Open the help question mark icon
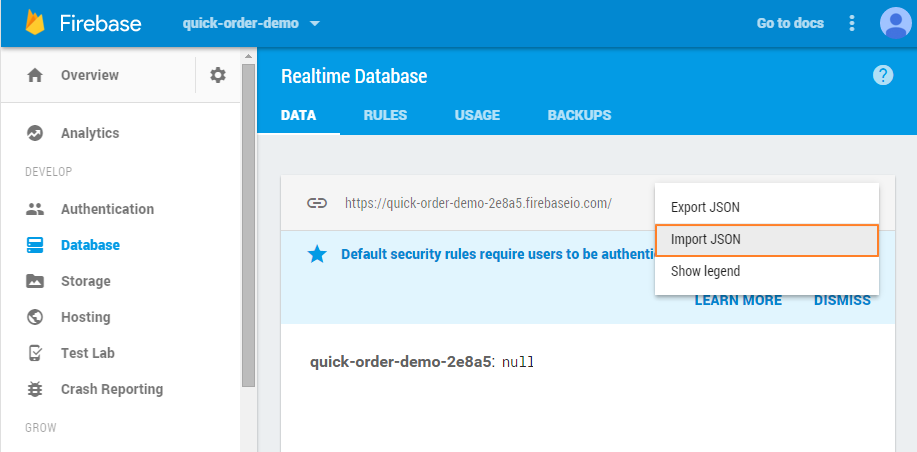 (883, 75)
